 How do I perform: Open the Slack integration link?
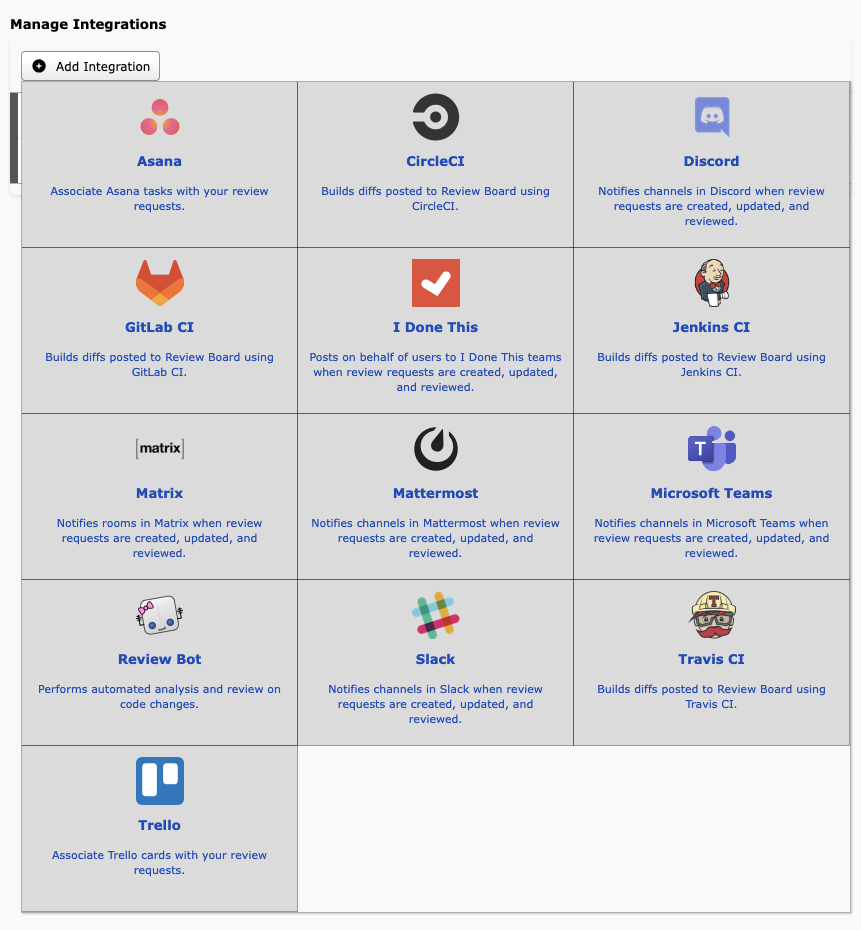(x=435, y=659)
